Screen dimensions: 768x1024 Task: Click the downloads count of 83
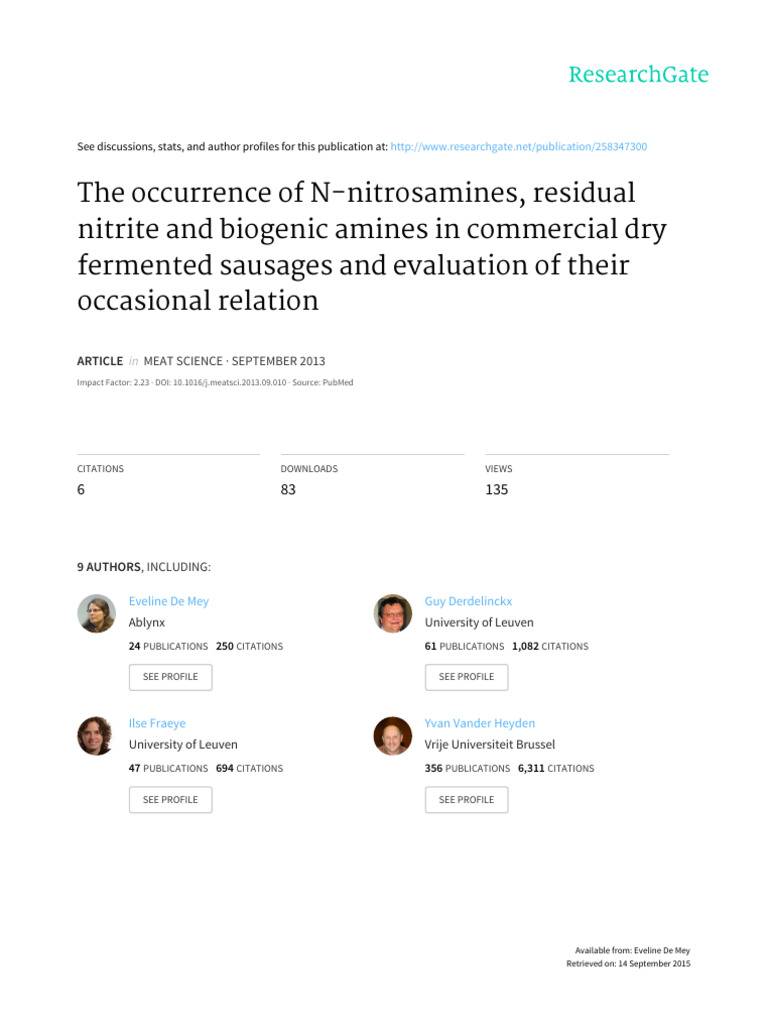(x=289, y=490)
